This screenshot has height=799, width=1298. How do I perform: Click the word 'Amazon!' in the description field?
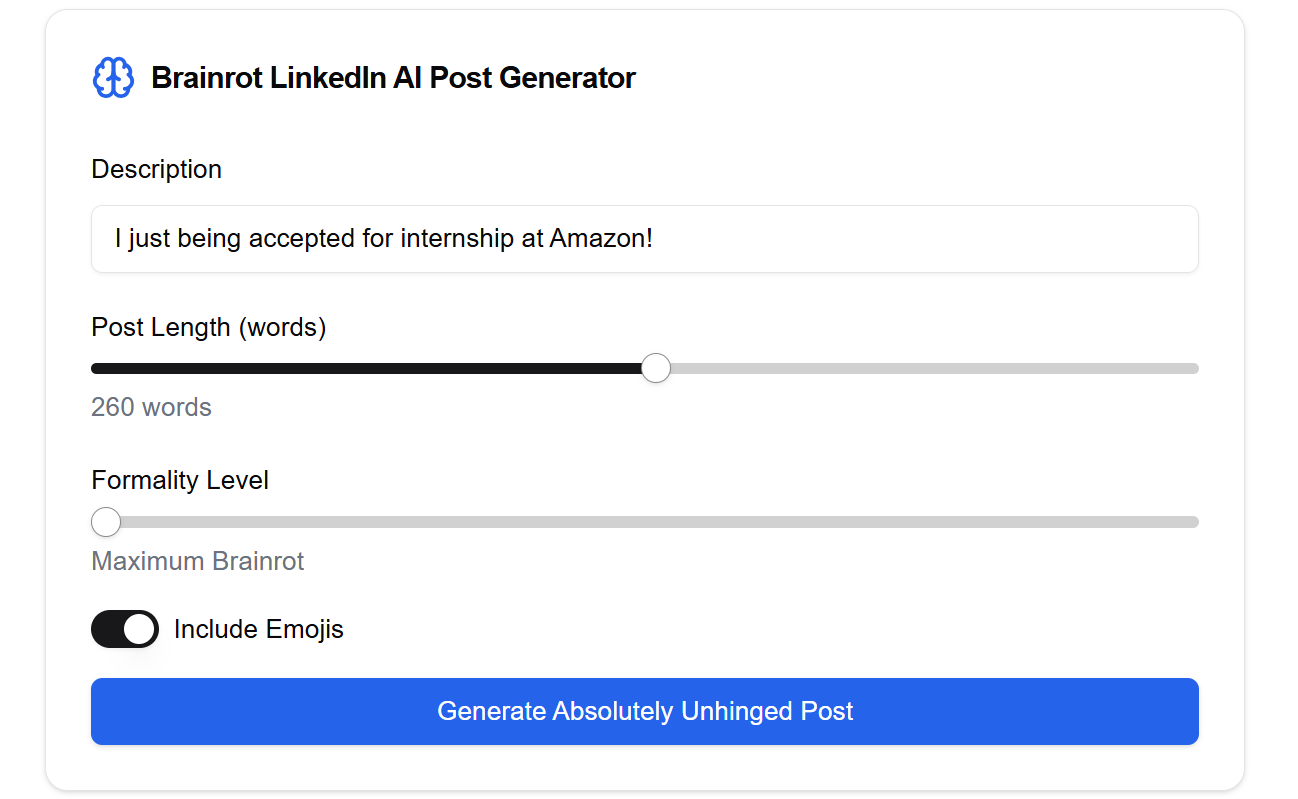coord(601,239)
